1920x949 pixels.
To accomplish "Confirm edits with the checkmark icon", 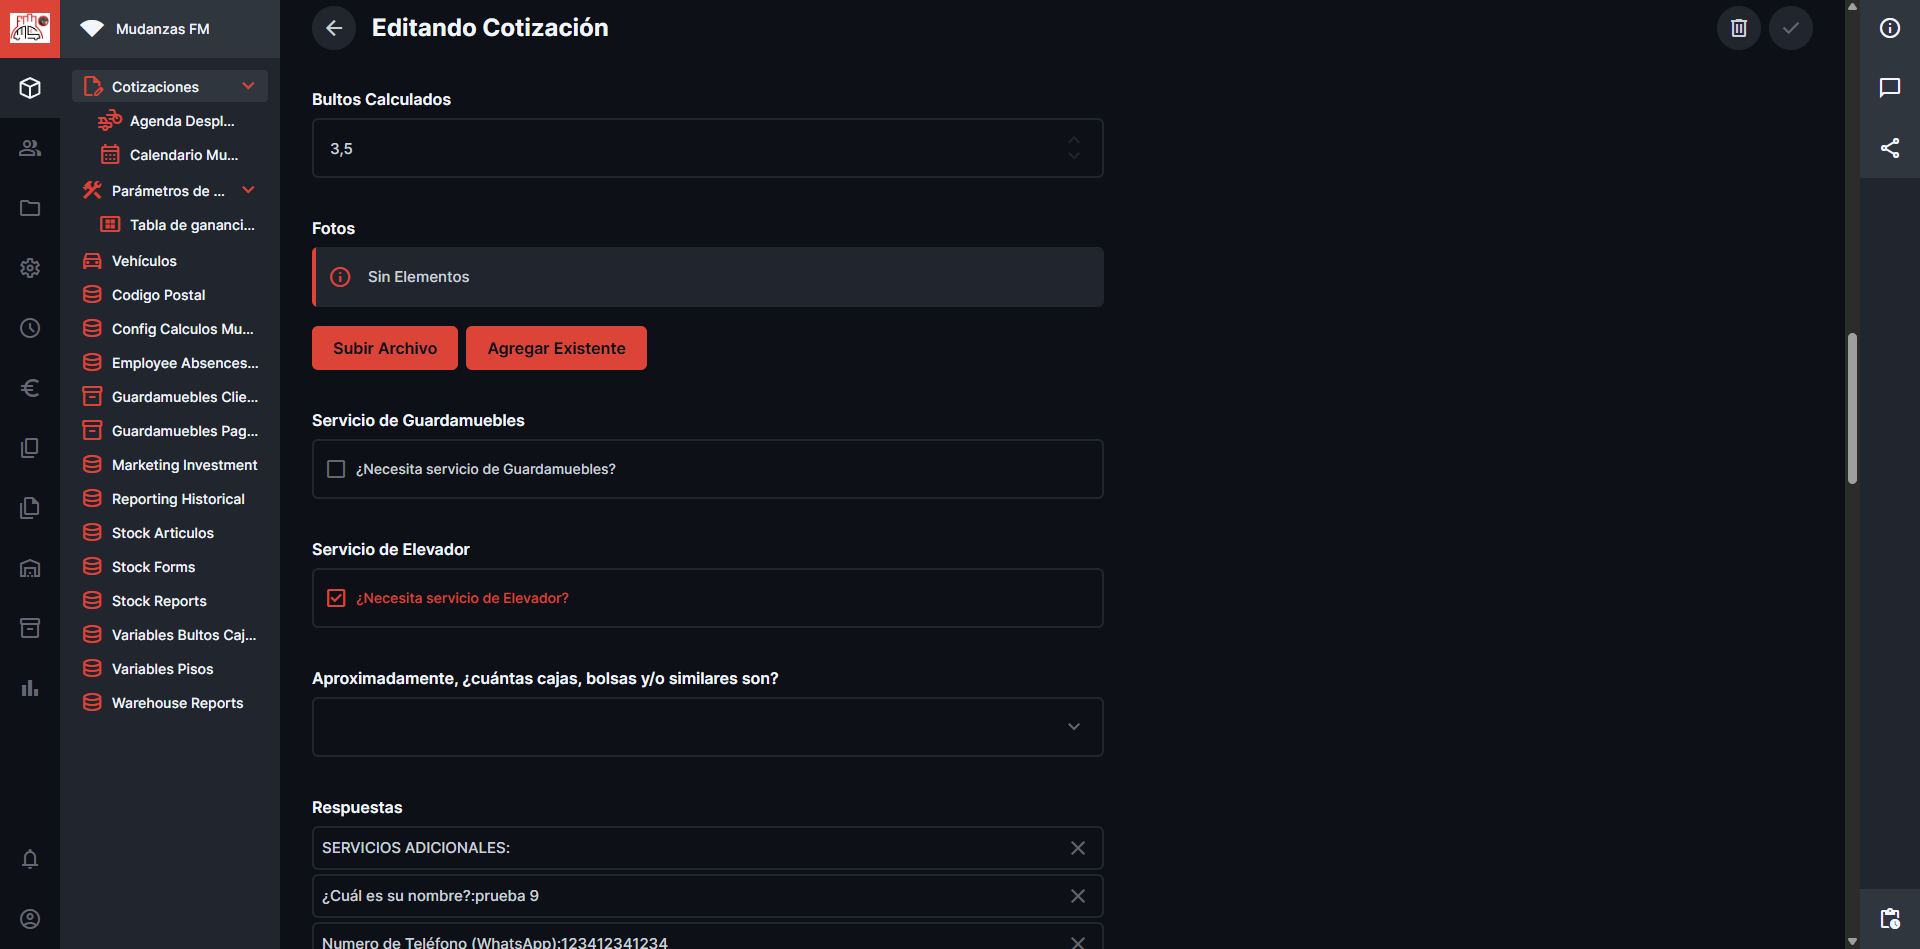I will tap(1791, 28).
